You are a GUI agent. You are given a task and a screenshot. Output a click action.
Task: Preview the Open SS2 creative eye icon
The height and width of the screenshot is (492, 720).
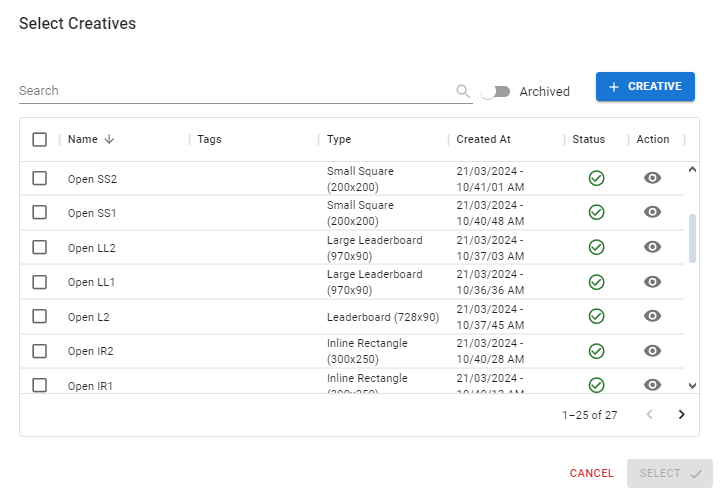652,178
